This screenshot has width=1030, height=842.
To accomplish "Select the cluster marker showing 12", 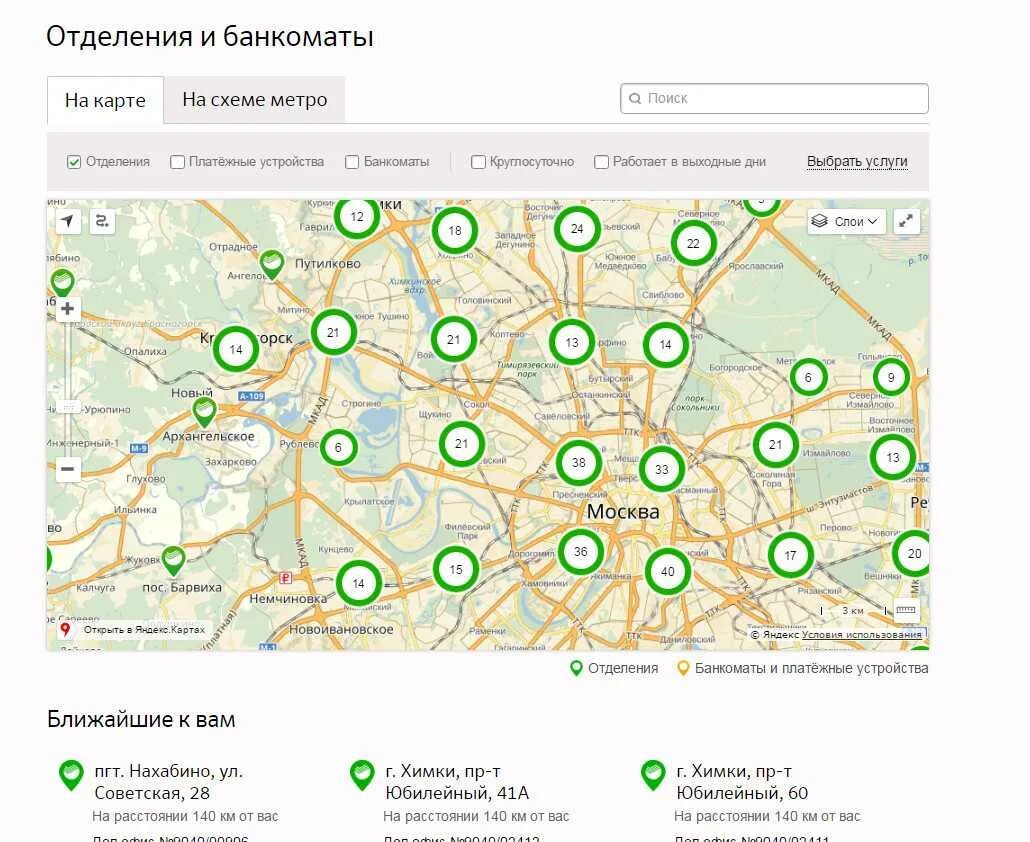I will coord(357,217).
